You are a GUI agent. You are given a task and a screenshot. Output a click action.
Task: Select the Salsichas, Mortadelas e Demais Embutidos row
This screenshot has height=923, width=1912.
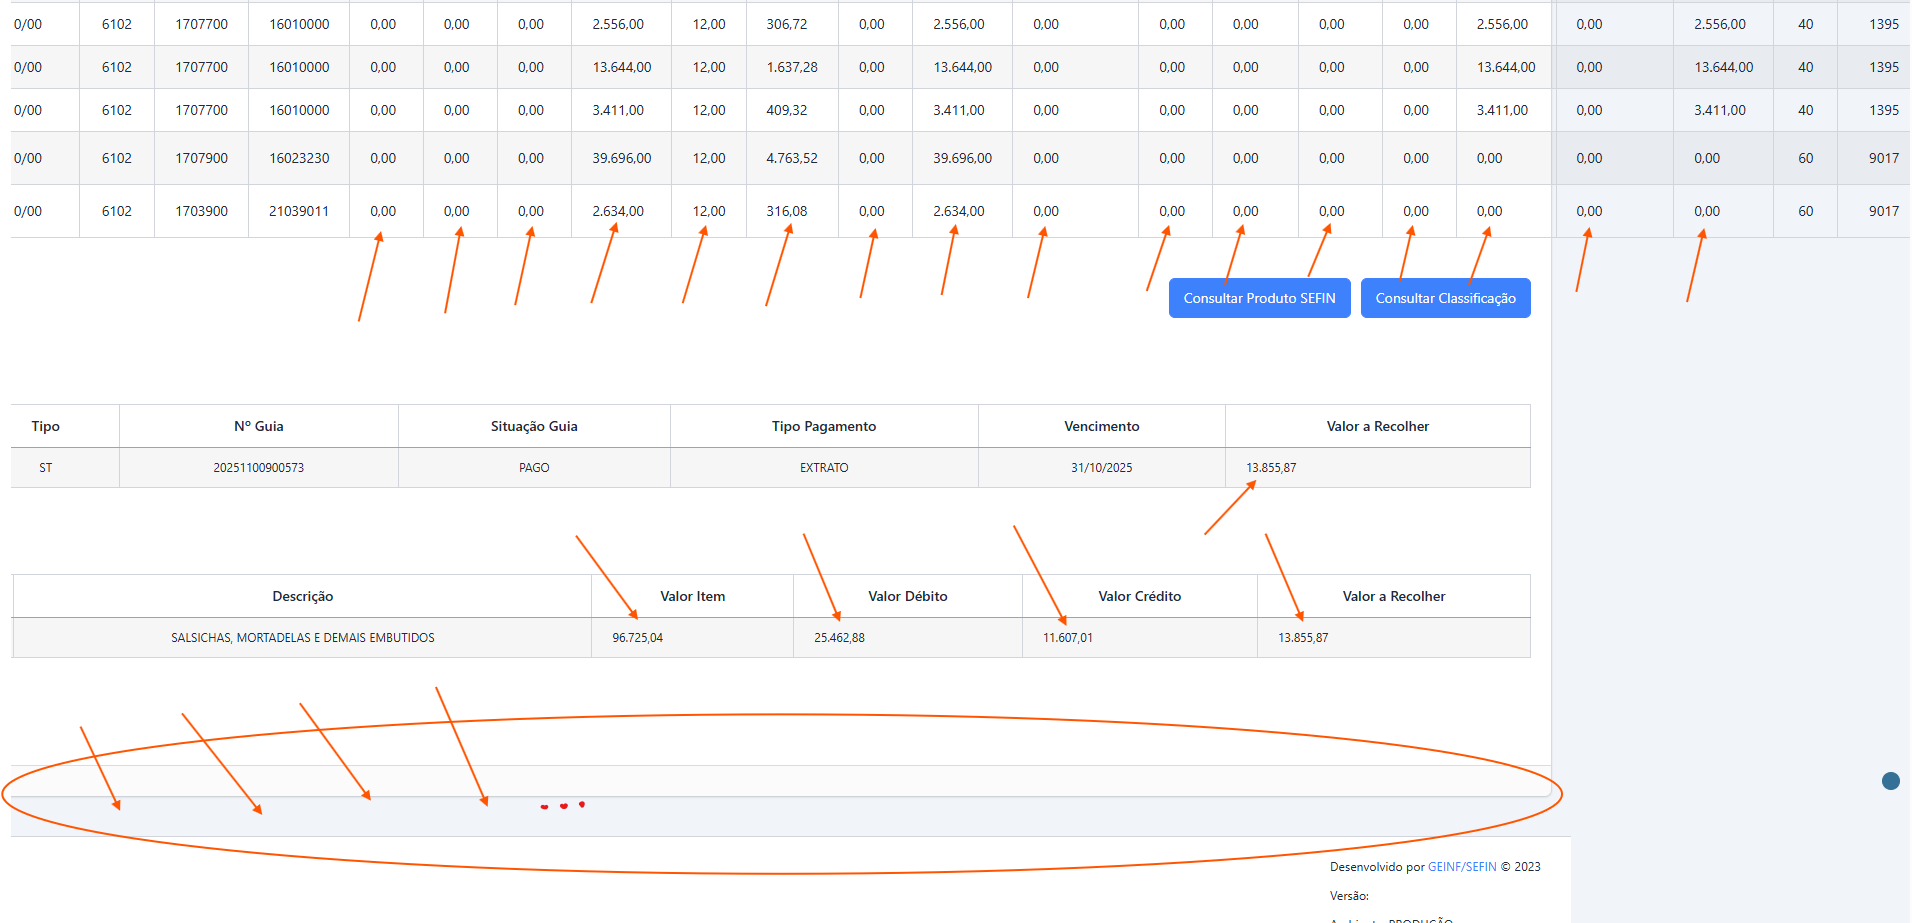302,638
